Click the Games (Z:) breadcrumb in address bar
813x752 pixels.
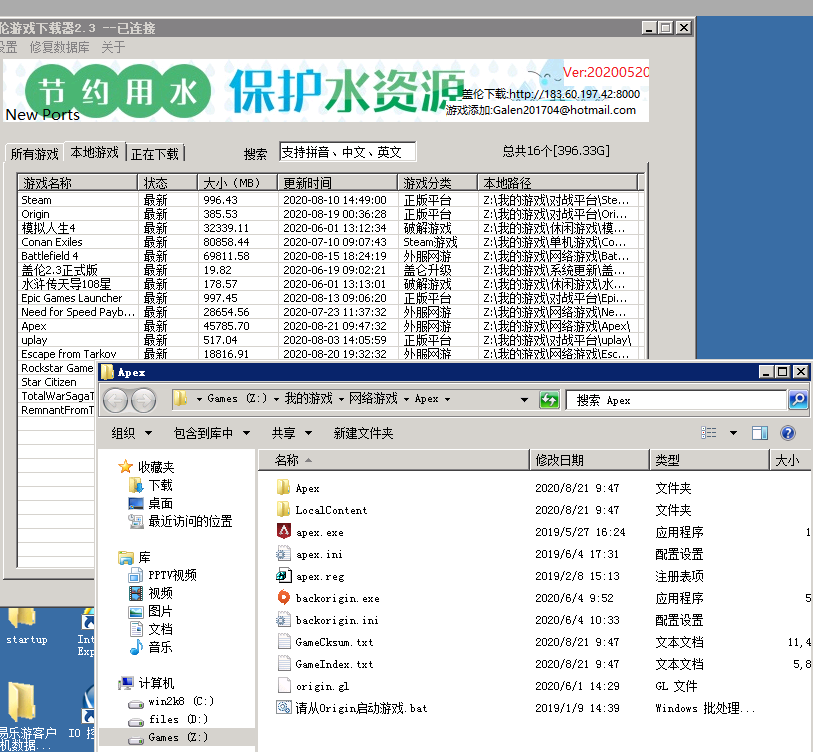pyautogui.click(x=237, y=399)
